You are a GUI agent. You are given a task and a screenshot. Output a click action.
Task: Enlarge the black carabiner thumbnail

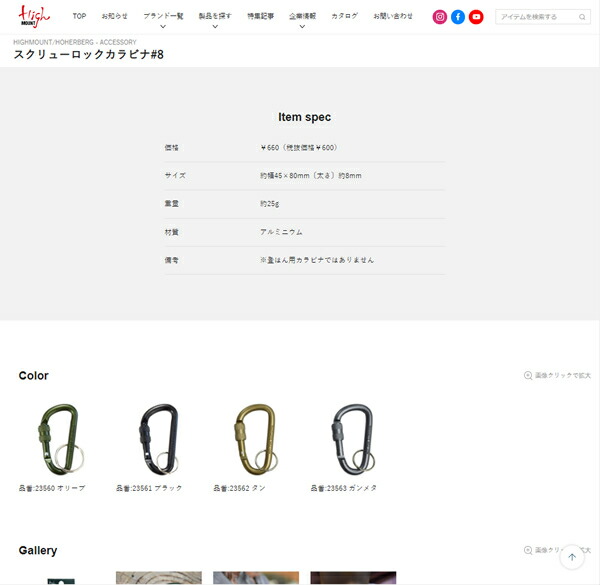[x=159, y=439]
